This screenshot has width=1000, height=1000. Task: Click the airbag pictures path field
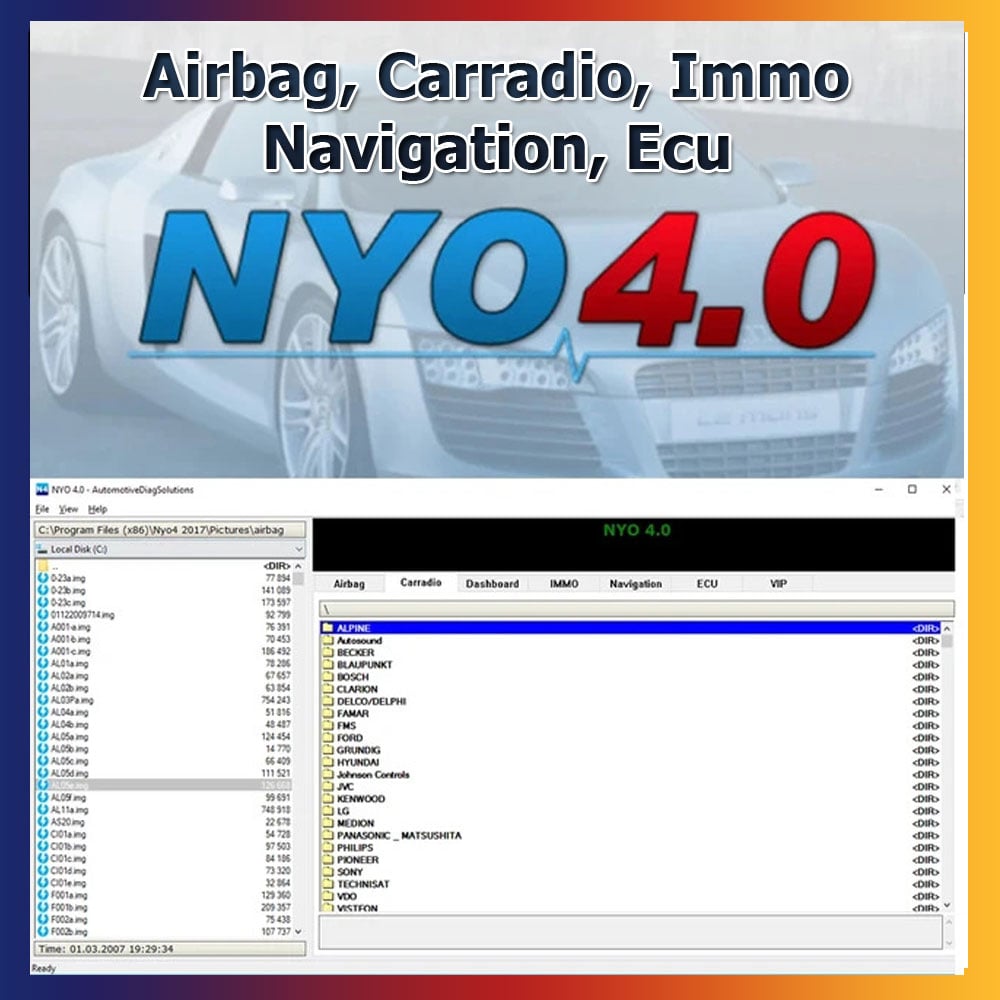(170, 530)
